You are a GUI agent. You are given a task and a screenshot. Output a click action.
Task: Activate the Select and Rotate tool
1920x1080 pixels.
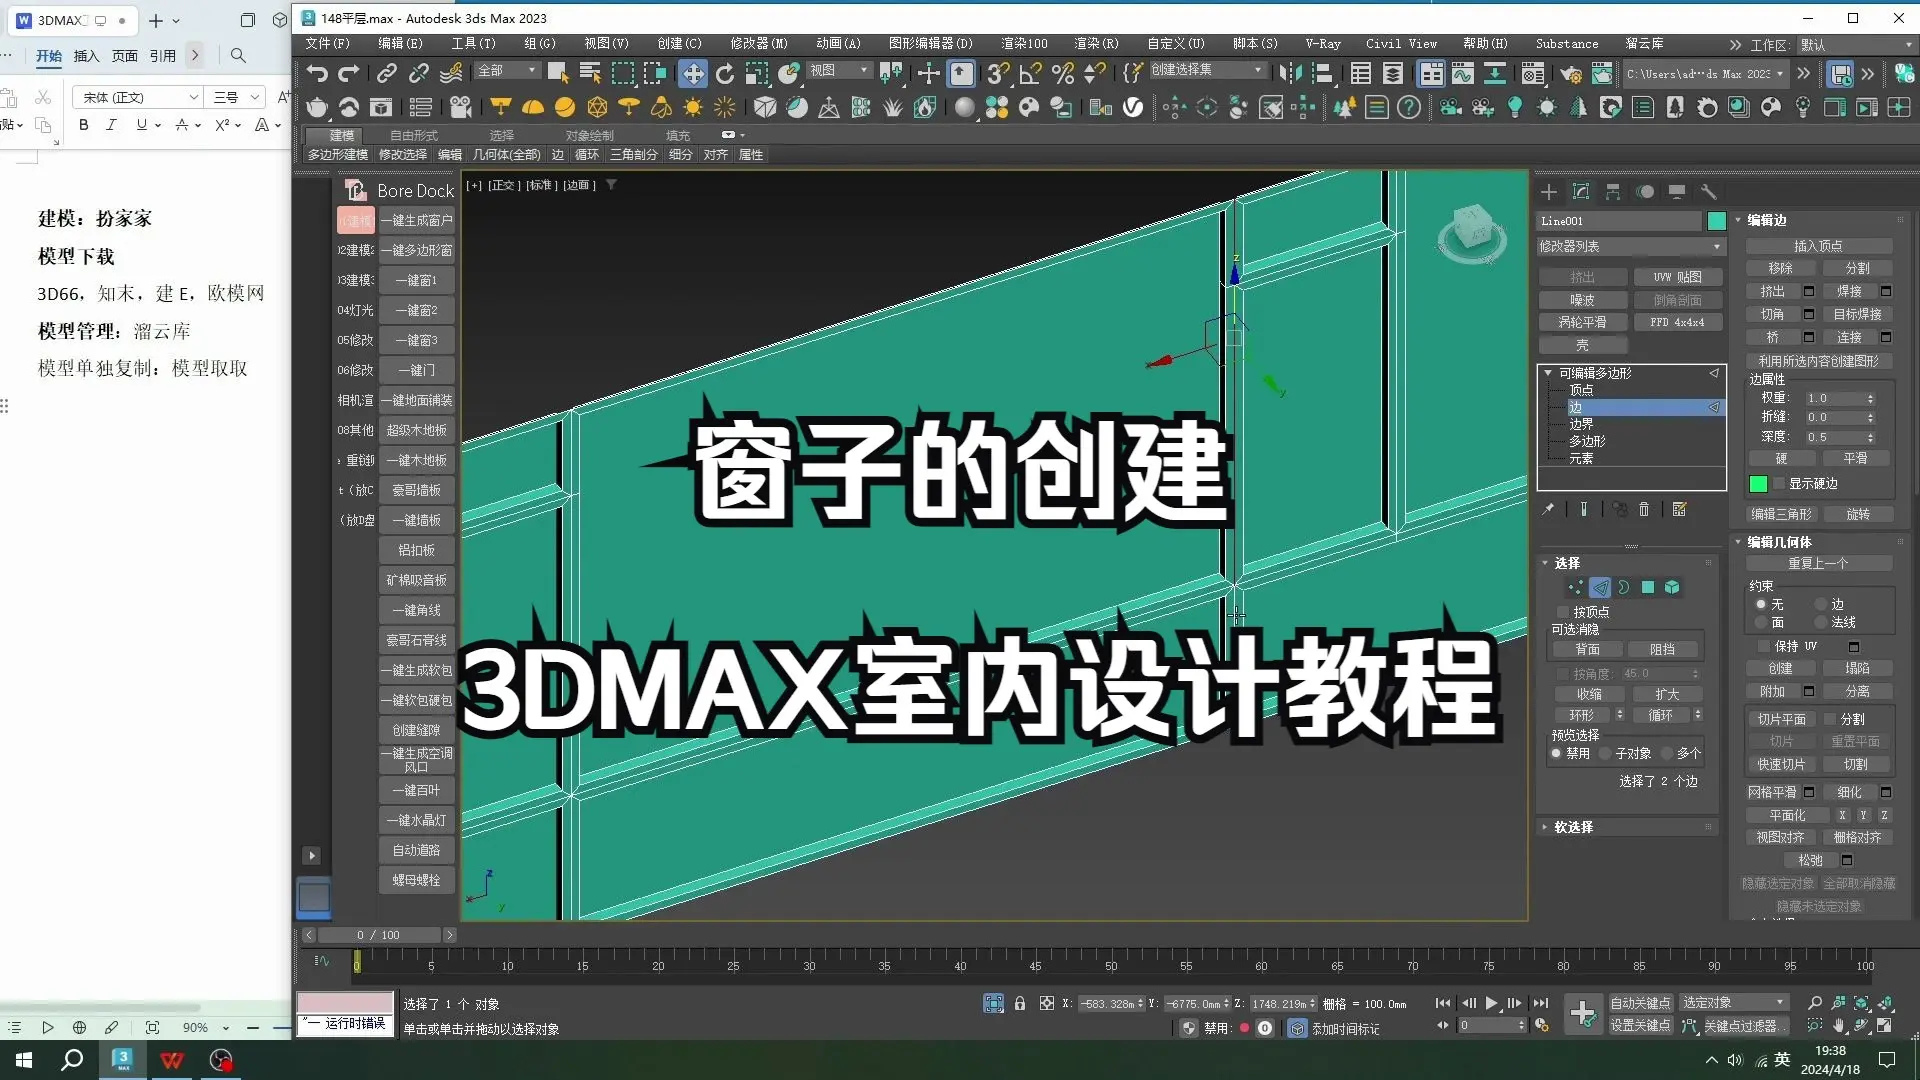click(x=725, y=73)
